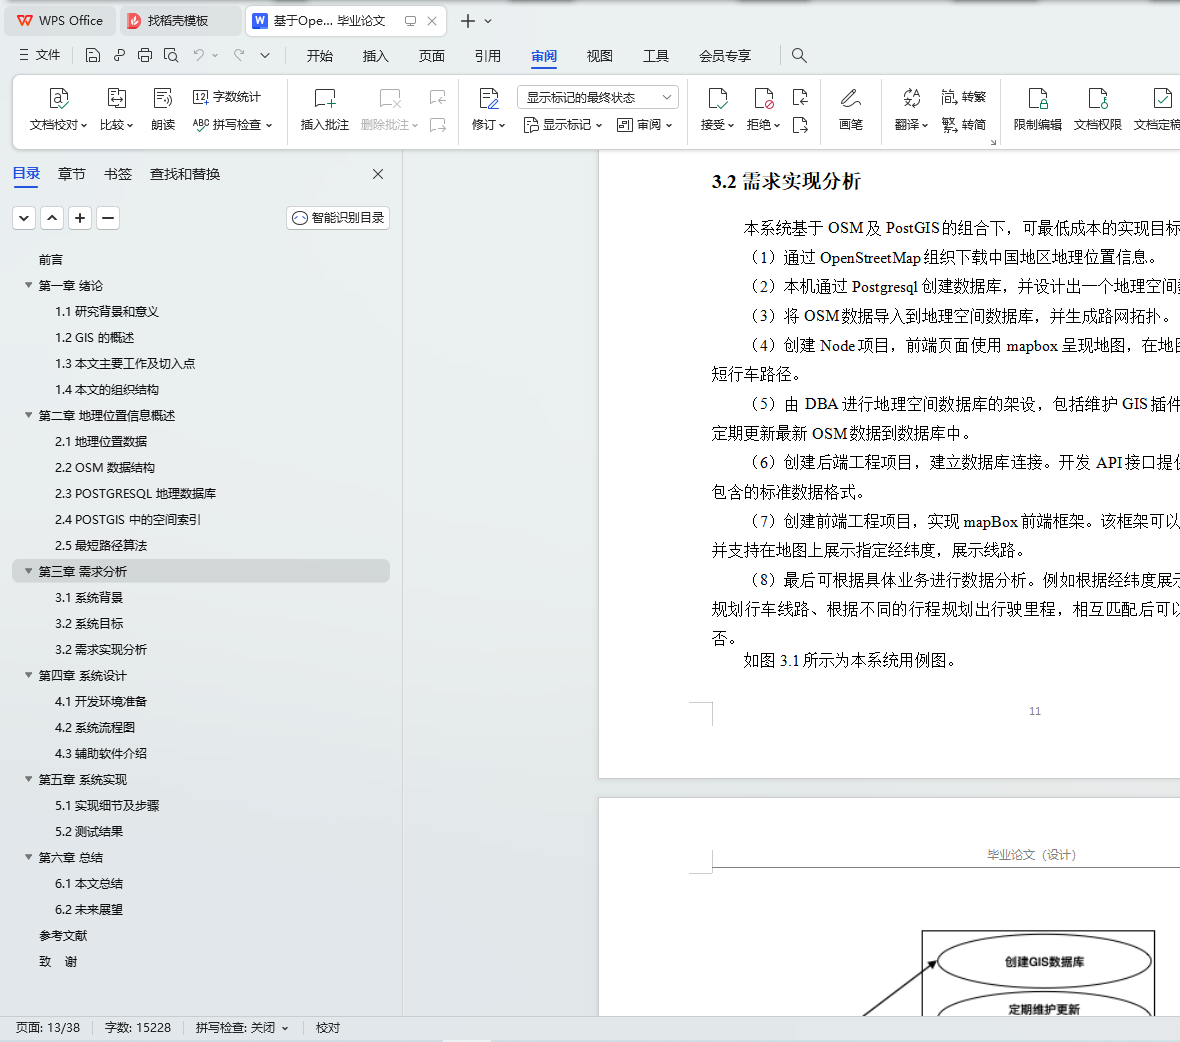Insert a comment with 插入批注
This screenshot has height=1042, width=1180.
(324, 110)
